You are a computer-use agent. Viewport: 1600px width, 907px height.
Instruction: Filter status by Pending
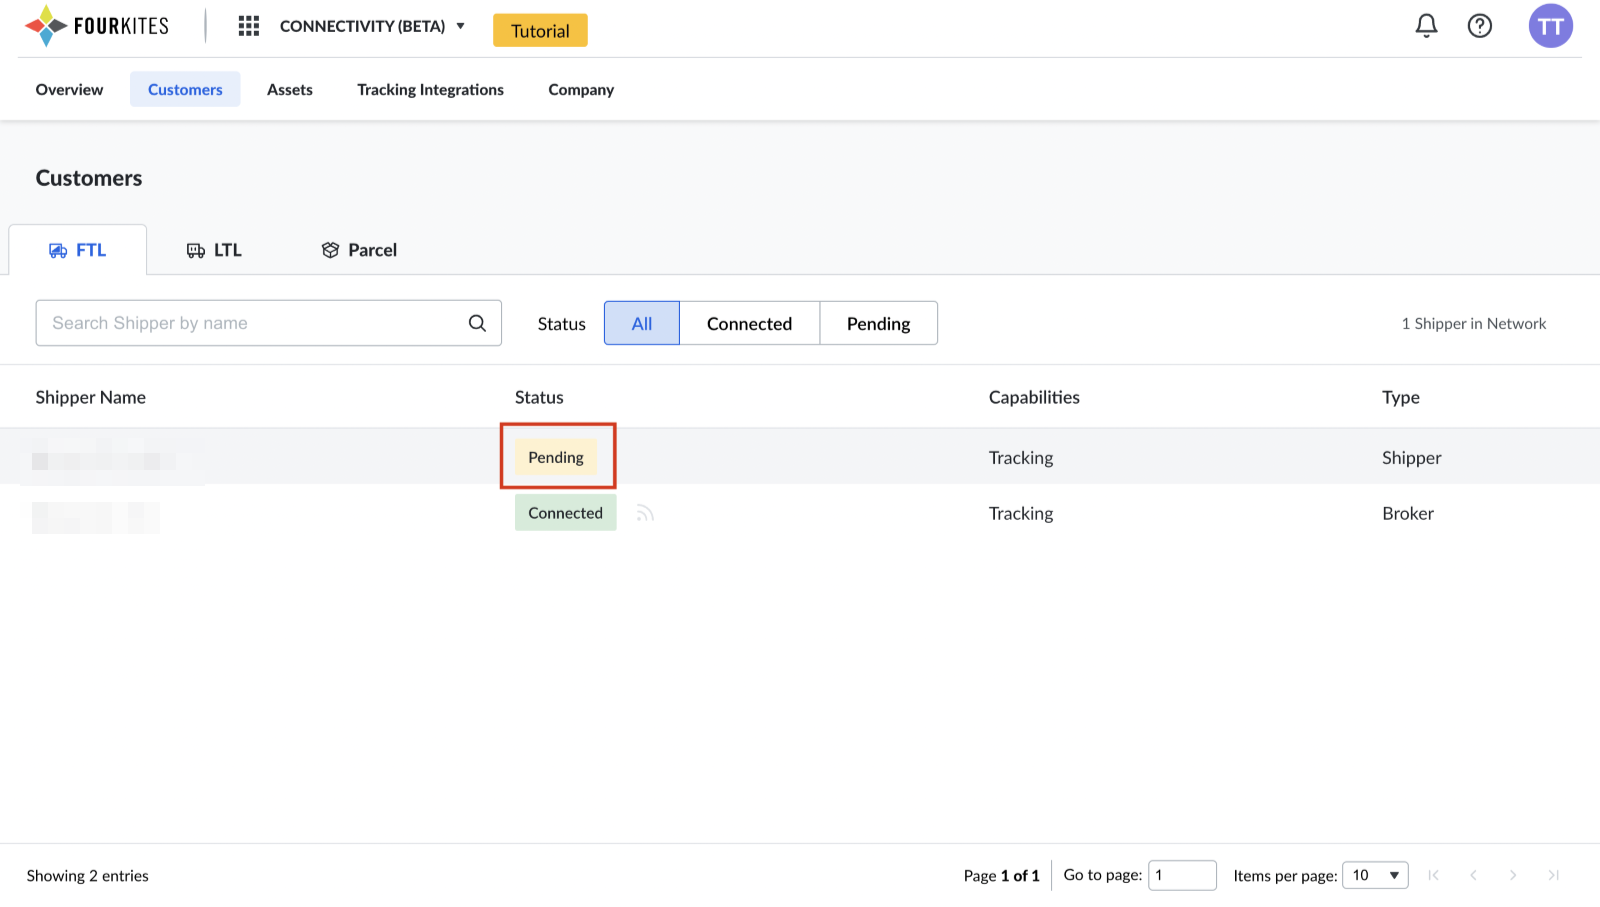tap(878, 323)
